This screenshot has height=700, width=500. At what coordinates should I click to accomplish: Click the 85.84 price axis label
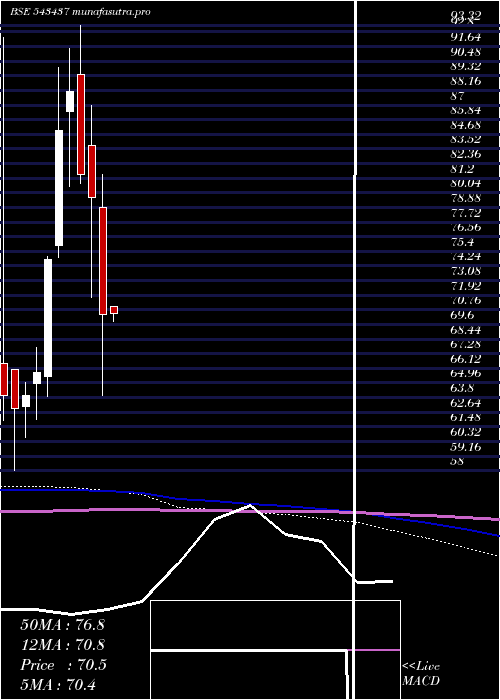[466, 110]
